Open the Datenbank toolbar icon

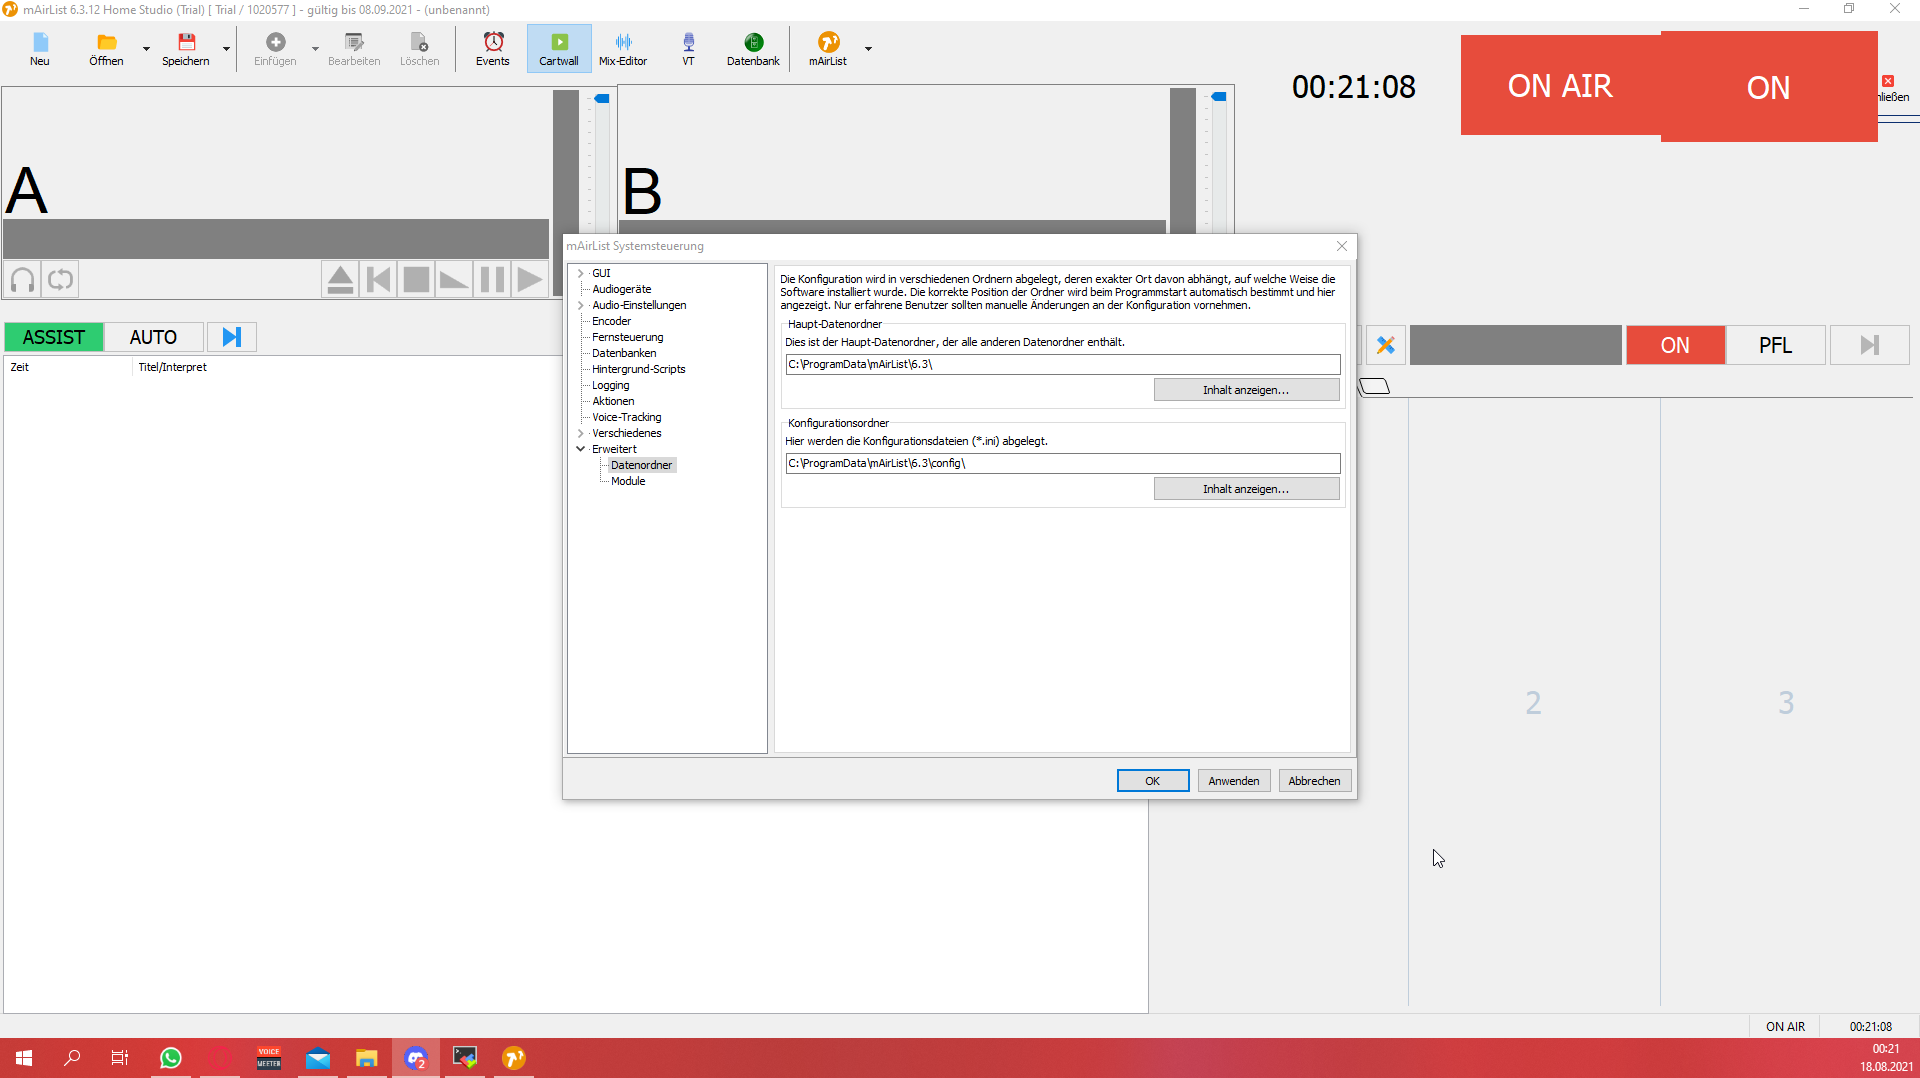click(x=752, y=48)
